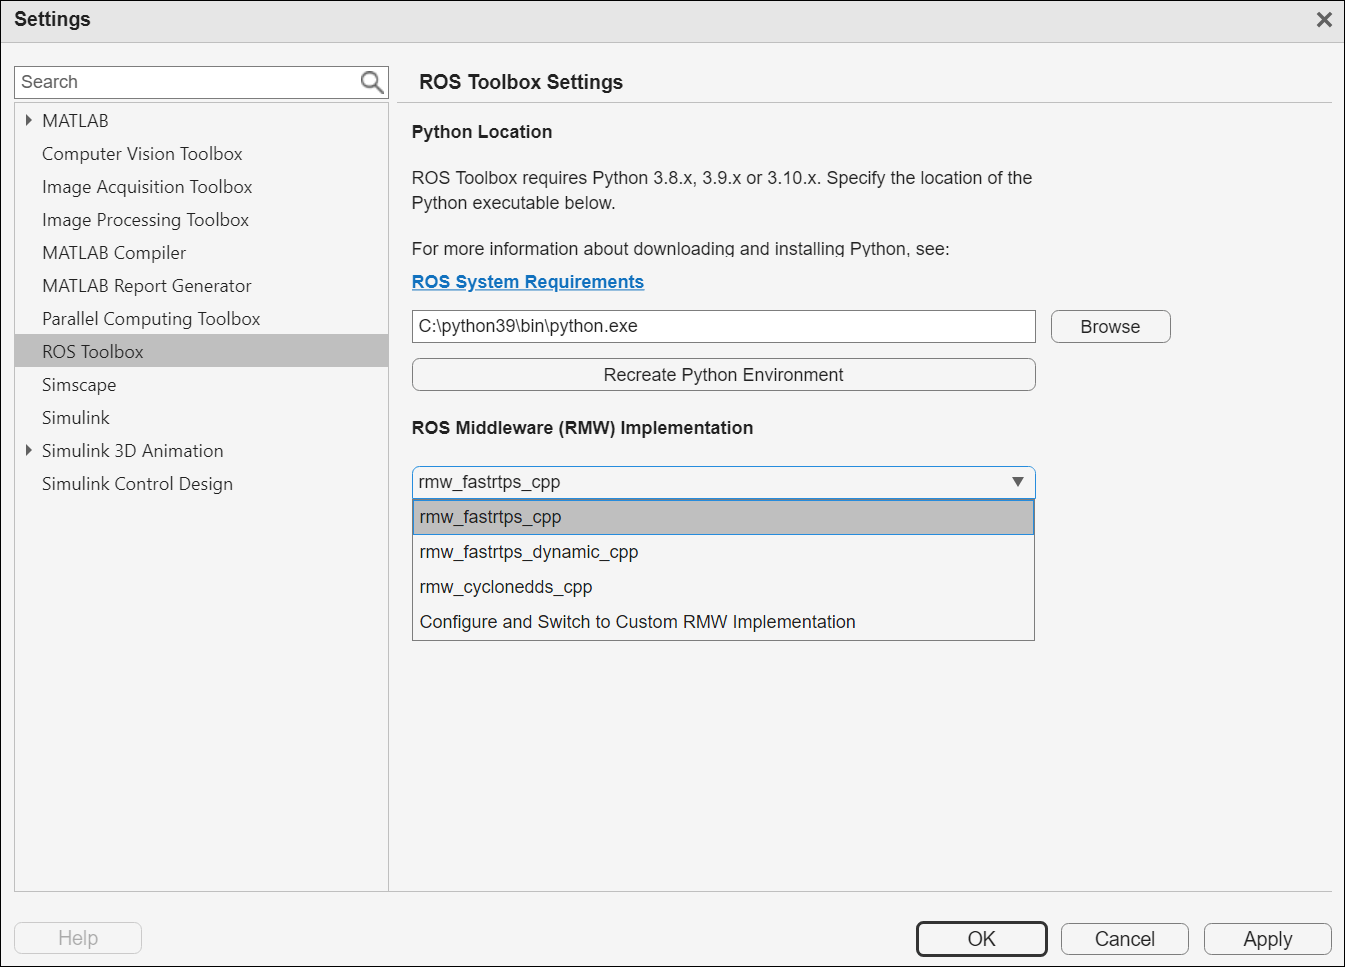Pick the highlighted rmw_fastrtps_cpp option
The image size is (1345, 967).
point(490,517)
